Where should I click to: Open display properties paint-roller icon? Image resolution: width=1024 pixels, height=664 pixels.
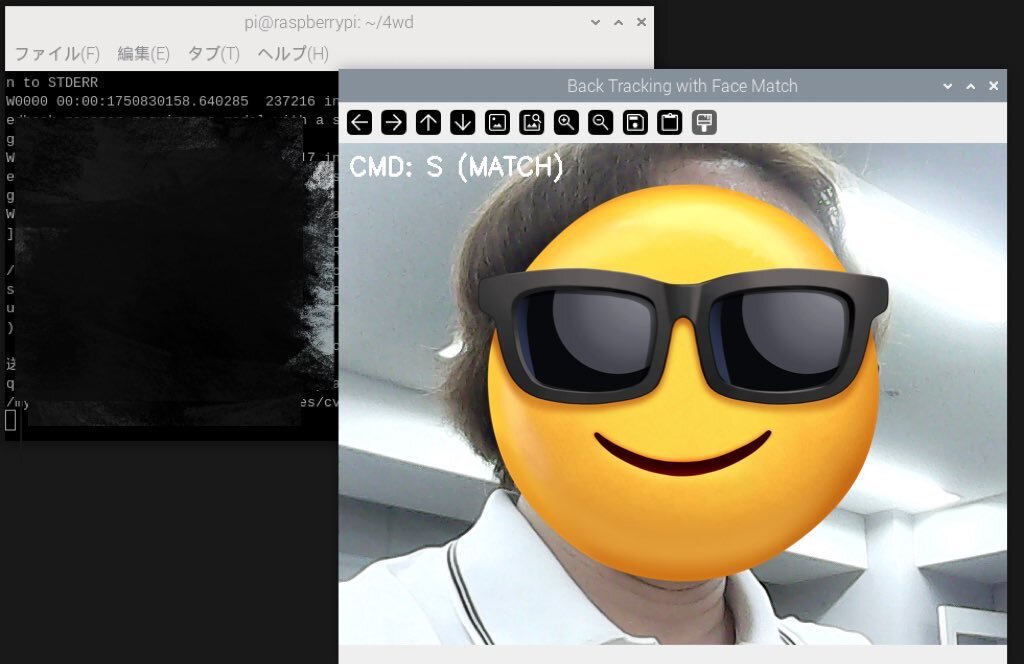coord(705,123)
